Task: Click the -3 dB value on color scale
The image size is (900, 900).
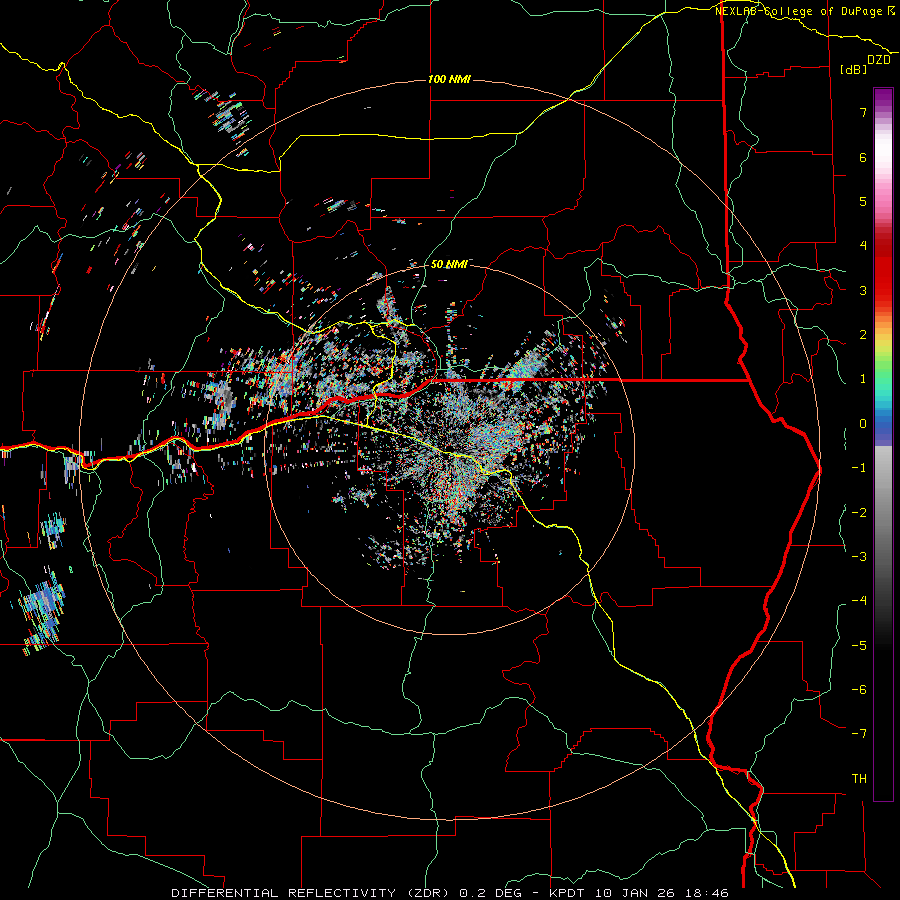Action: click(859, 557)
